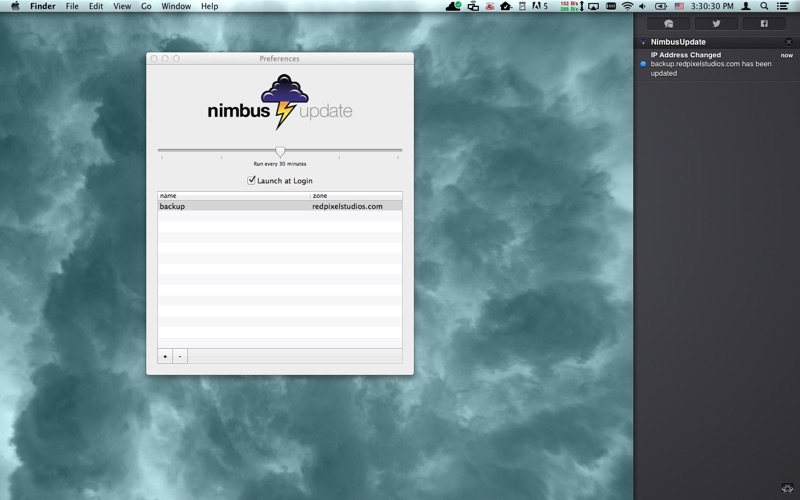Click the memory chip menu bar icon
800x500 pixels.
pos(611,6)
